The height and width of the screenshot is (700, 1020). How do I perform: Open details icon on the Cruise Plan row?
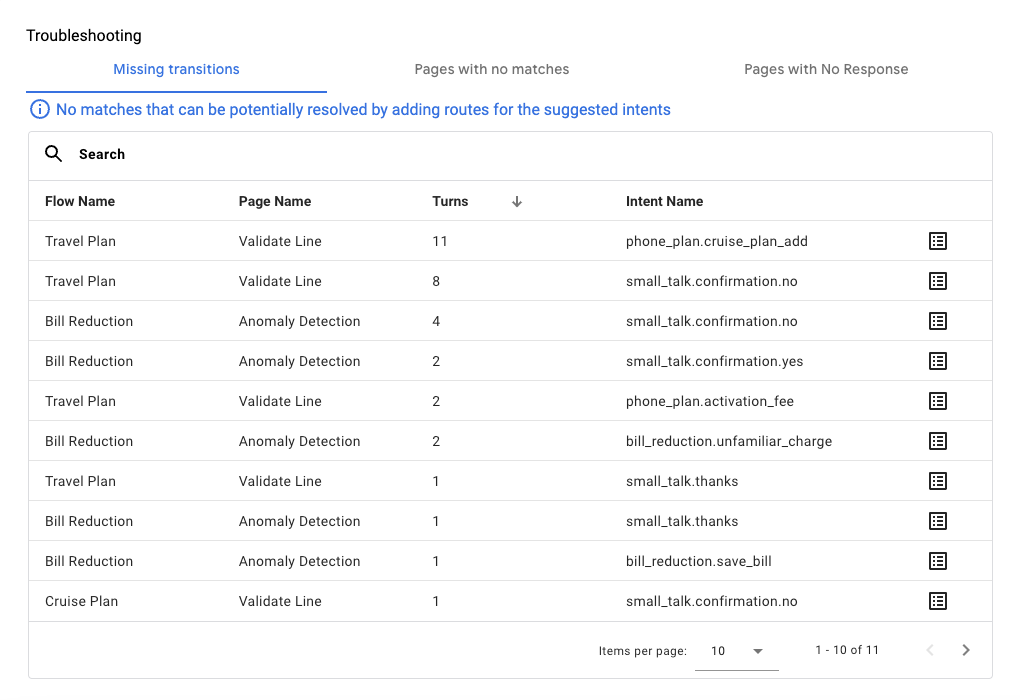(x=937, y=601)
